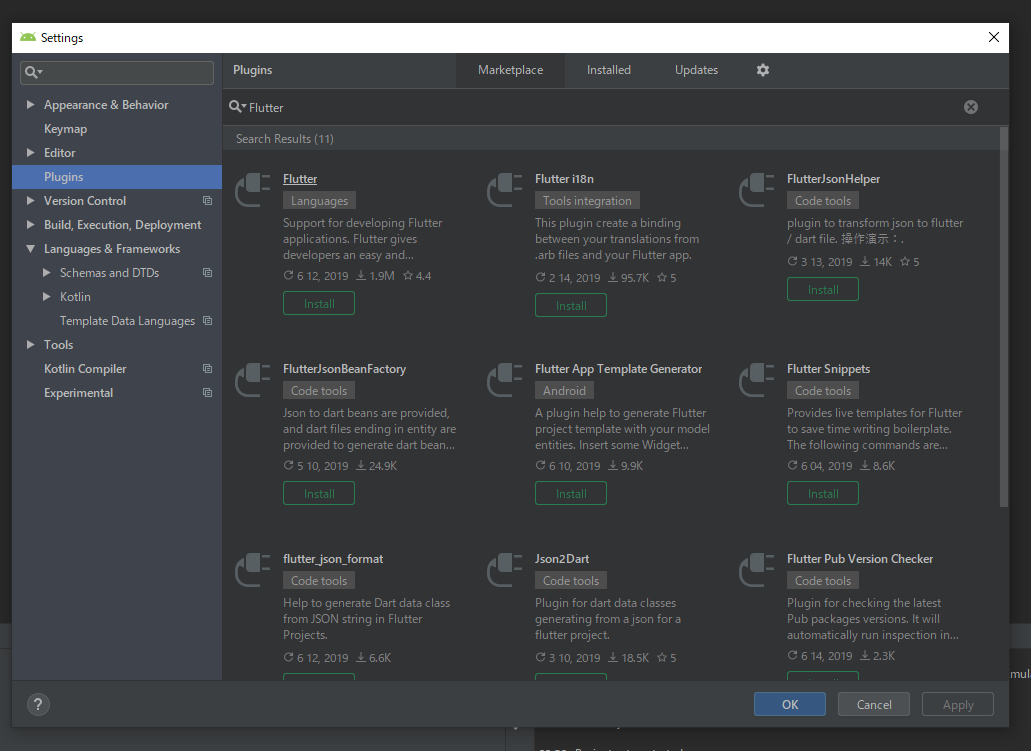Click the plugin results vertical scrollbar
The width and height of the screenshot is (1031, 751).
1003,316
